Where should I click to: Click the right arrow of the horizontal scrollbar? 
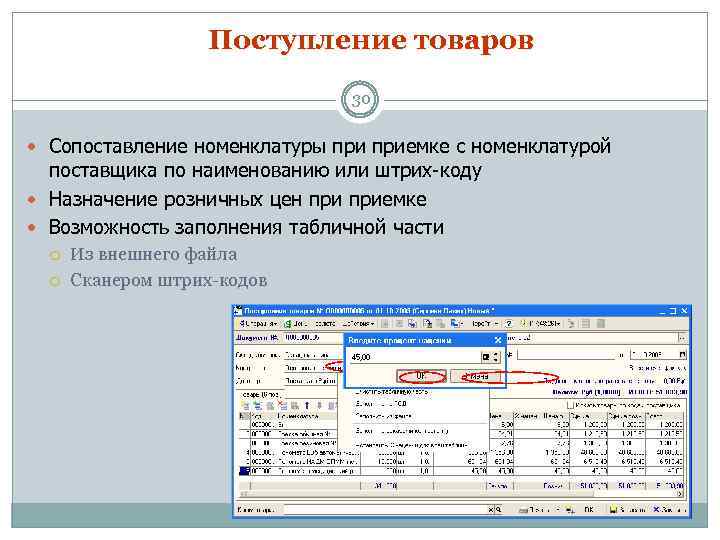click(680, 494)
